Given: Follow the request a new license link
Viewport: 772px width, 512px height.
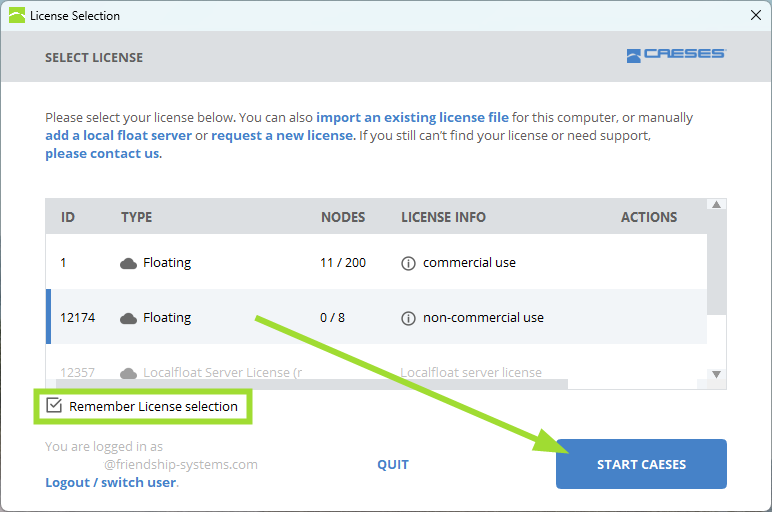Looking at the screenshot, I should click(x=282, y=135).
